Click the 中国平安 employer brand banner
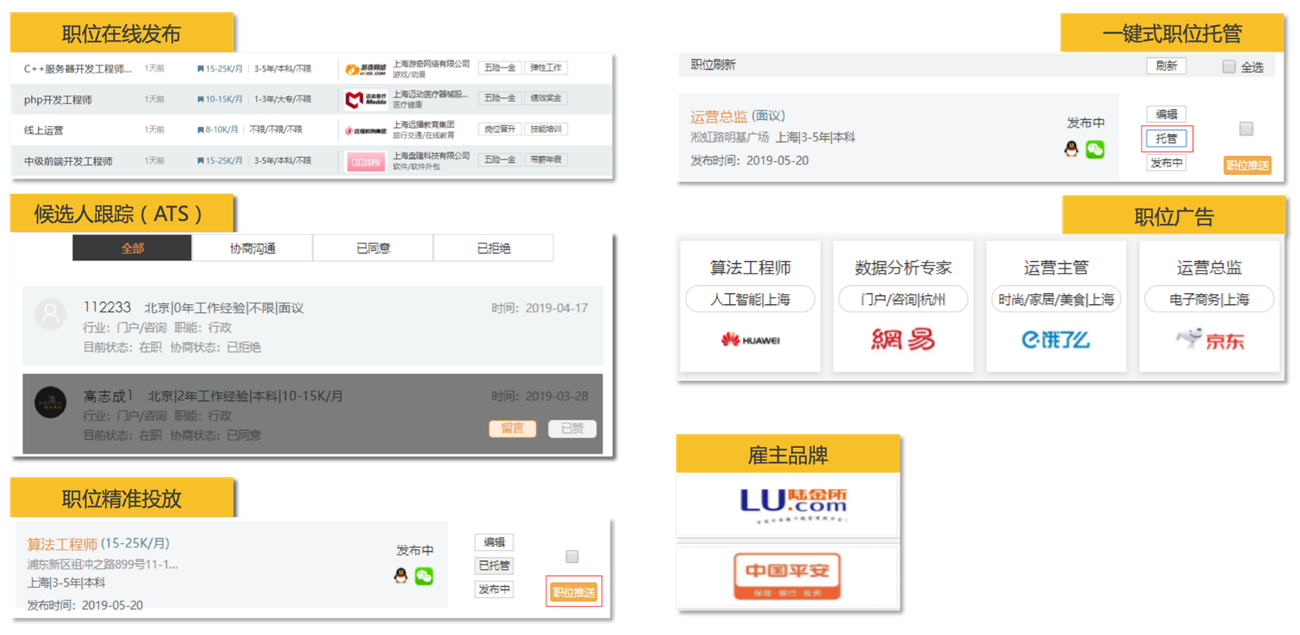 787,576
